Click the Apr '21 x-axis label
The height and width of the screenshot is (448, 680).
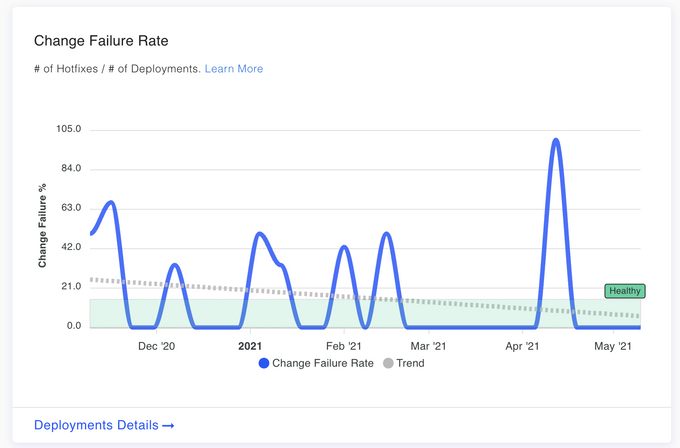click(523, 346)
